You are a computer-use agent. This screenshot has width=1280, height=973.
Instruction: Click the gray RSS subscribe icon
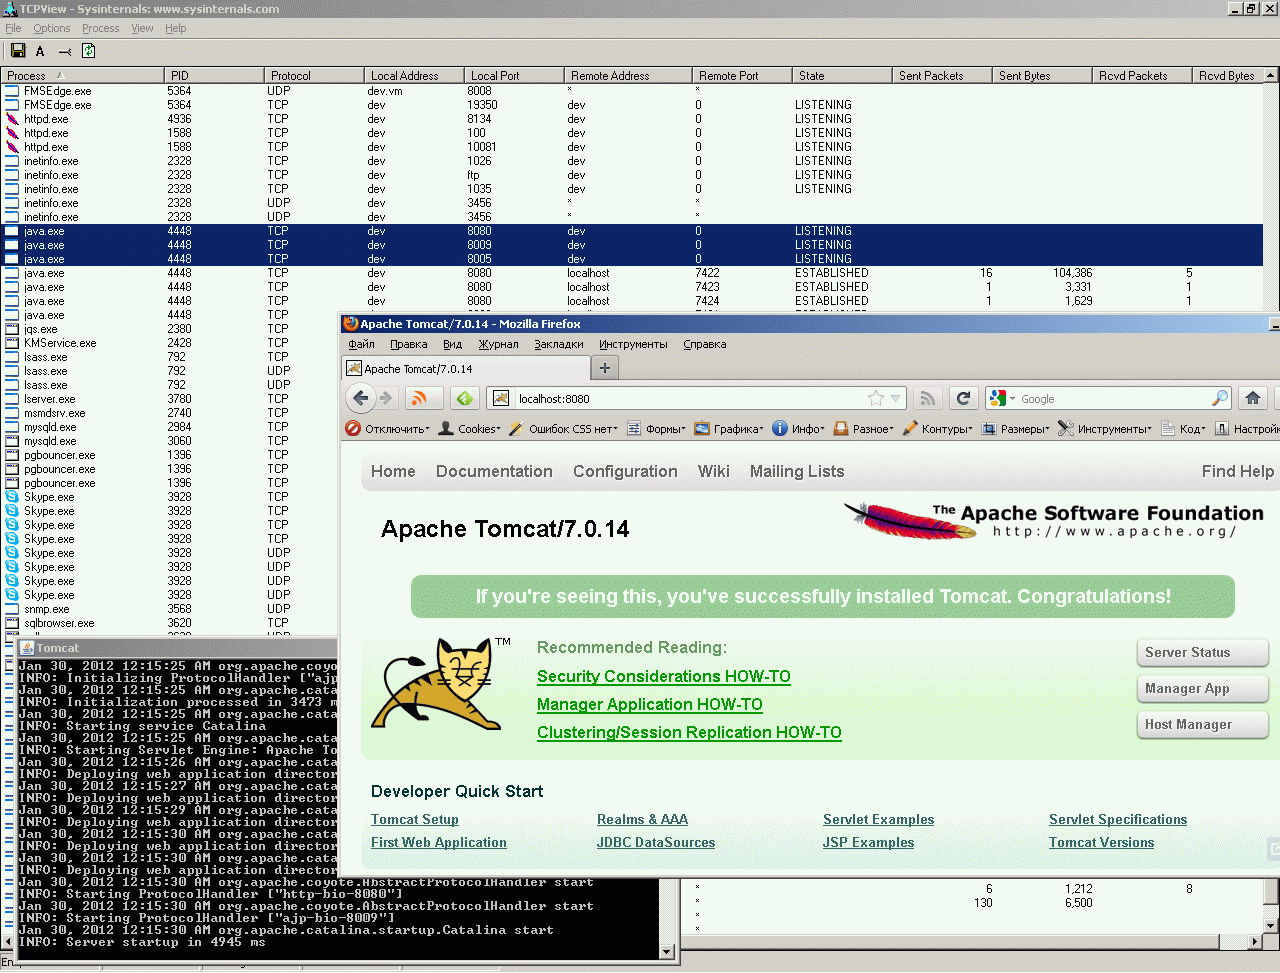coord(928,398)
